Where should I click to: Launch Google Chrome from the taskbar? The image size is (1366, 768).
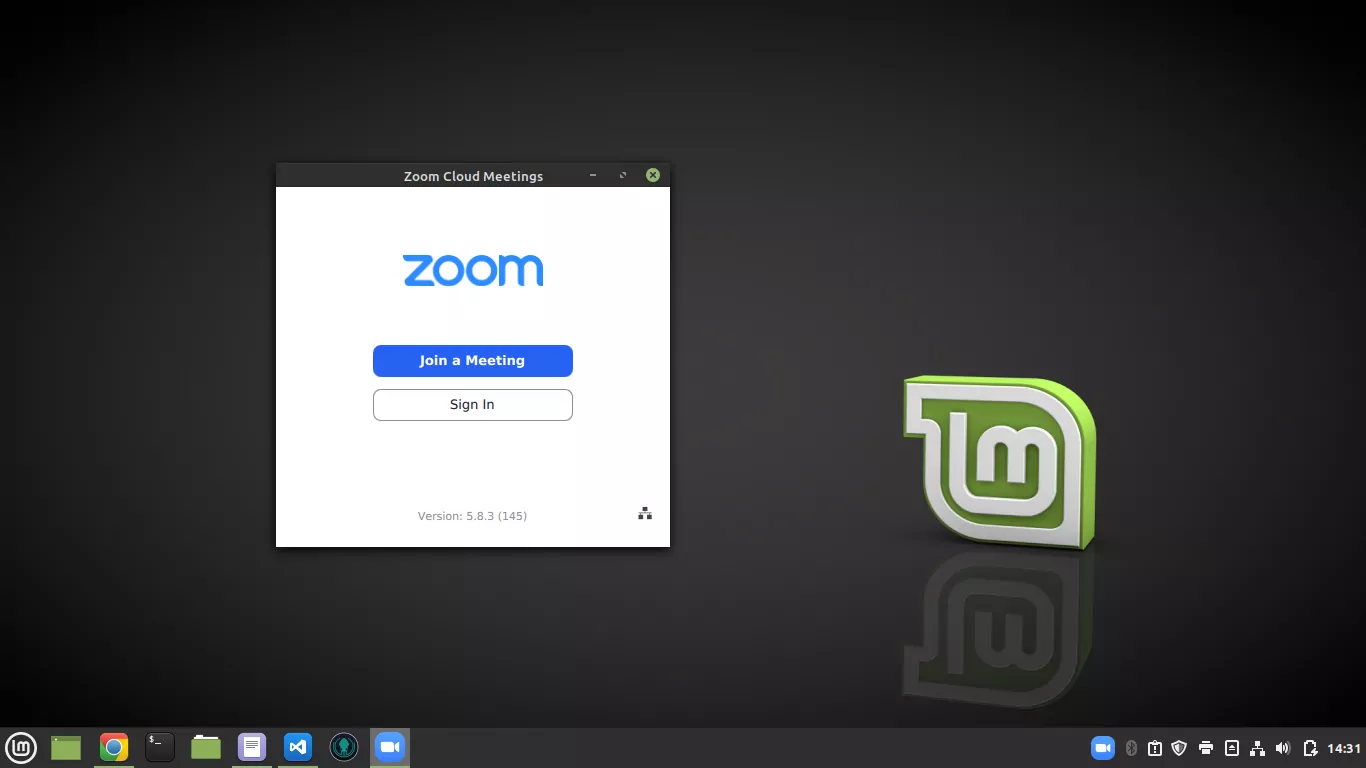tap(114, 747)
